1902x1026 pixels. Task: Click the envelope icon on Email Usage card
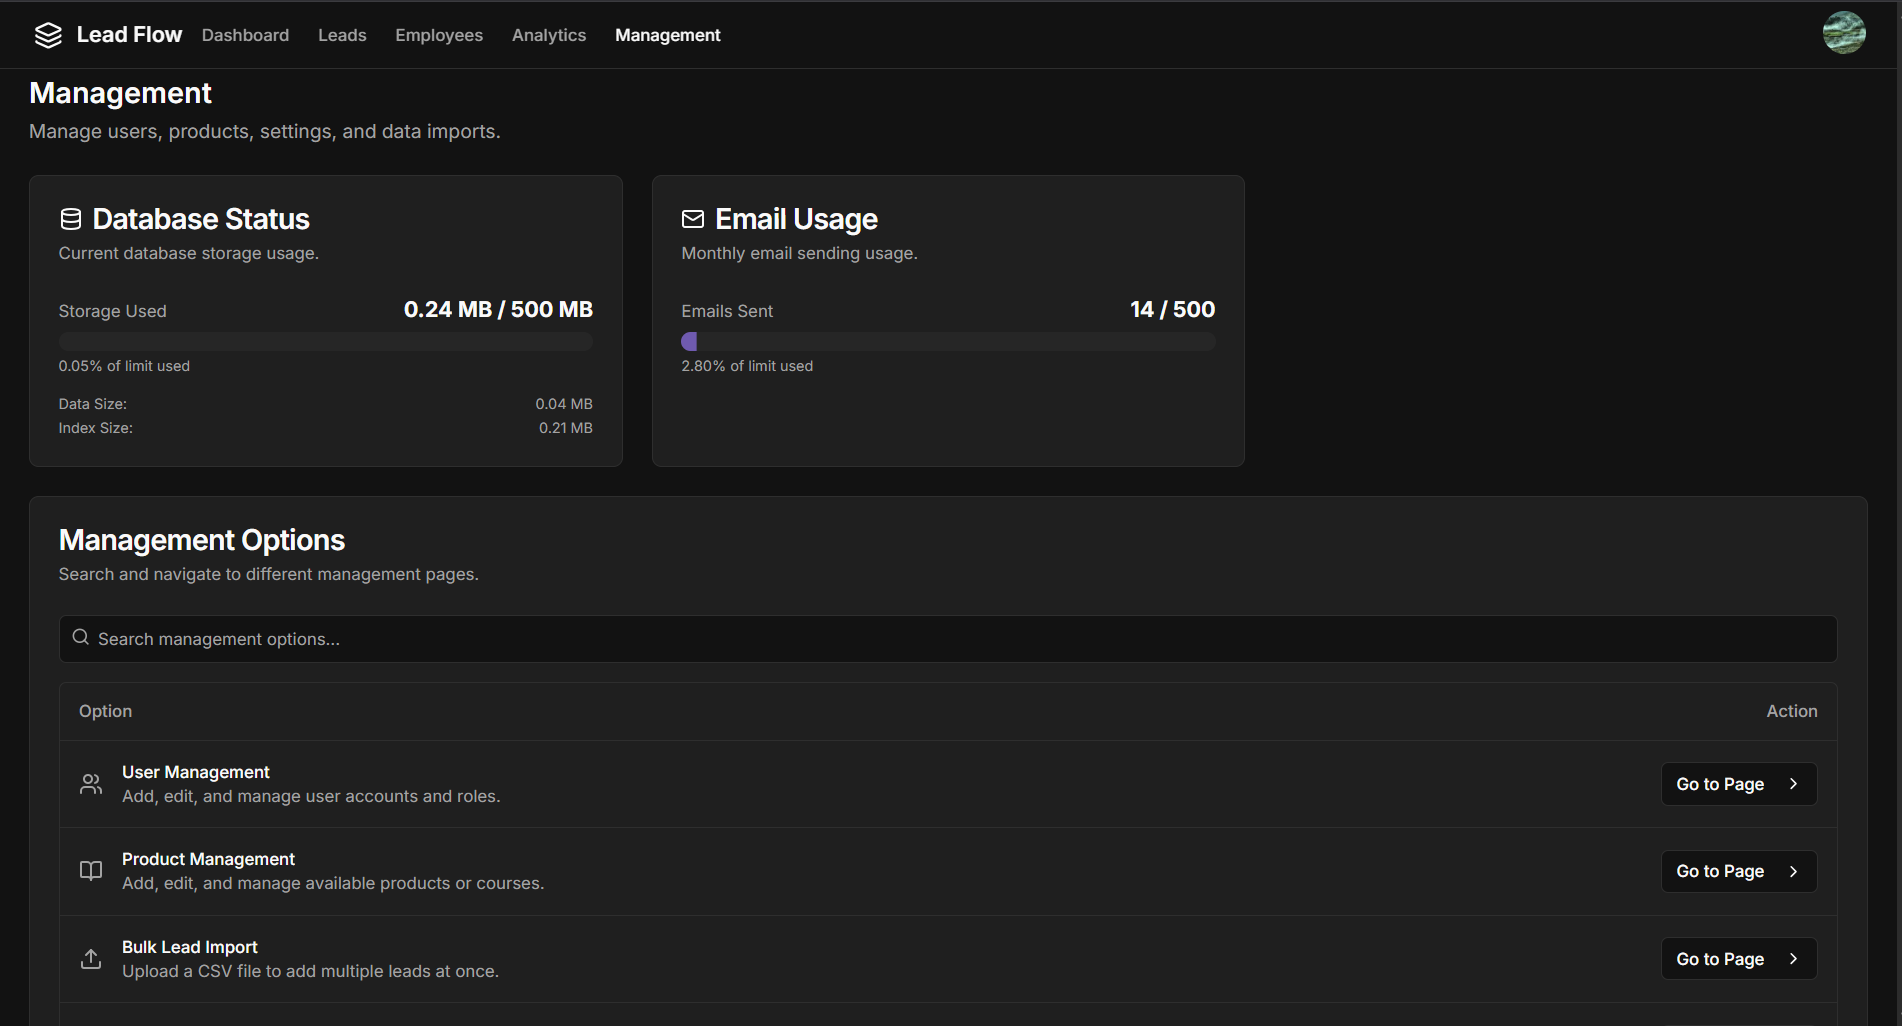[x=692, y=219]
